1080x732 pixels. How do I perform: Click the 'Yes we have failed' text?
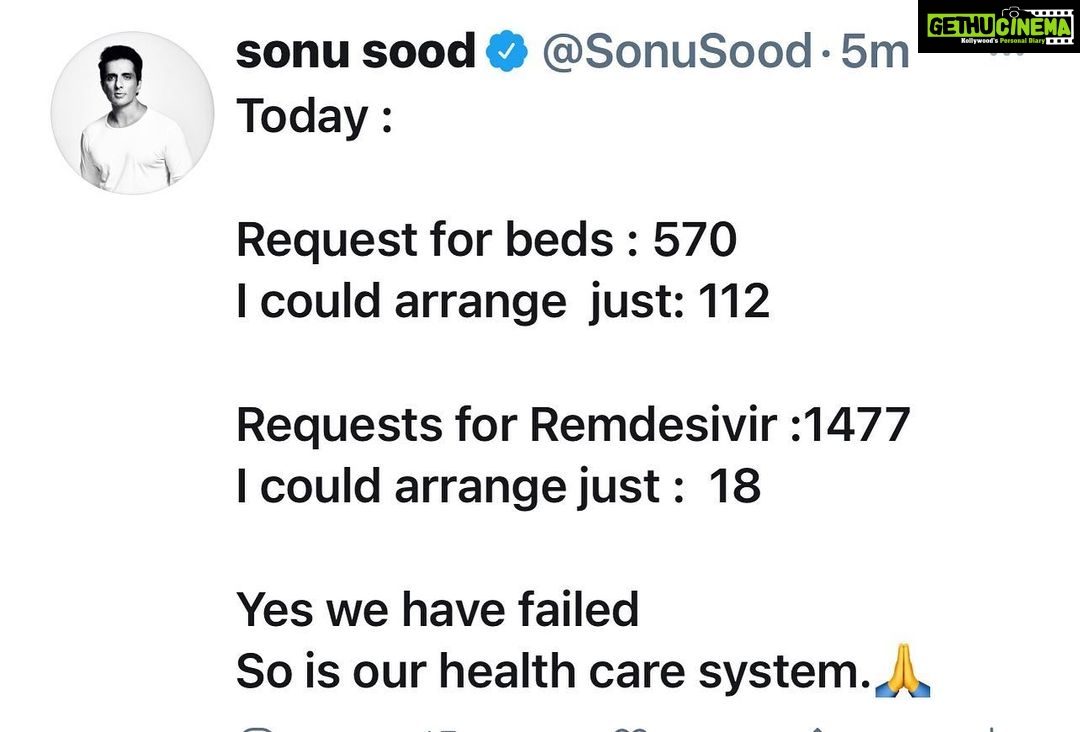pyautogui.click(x=437, y=609)
